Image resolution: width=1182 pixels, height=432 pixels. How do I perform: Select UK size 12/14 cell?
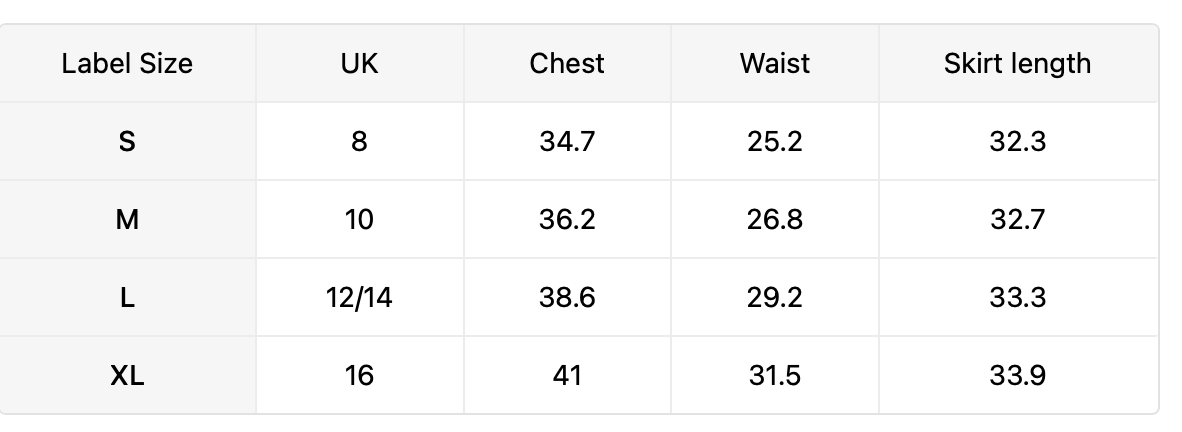(360, 298)
